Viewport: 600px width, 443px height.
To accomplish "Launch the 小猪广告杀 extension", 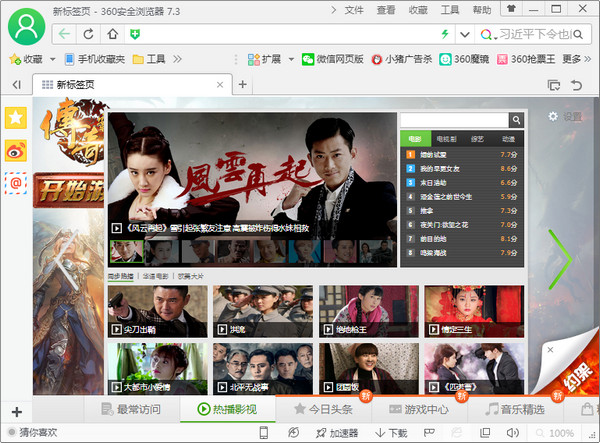I will [402, 59].
